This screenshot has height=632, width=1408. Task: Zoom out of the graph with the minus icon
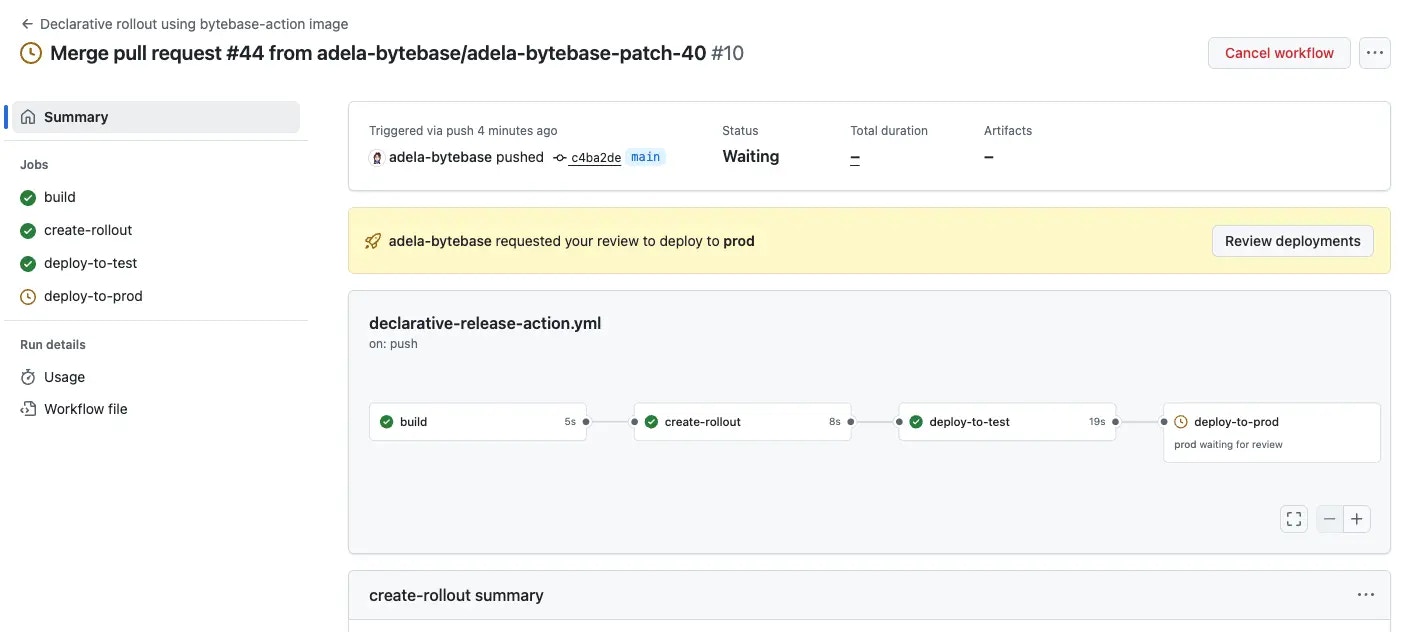coord(1329,518)
